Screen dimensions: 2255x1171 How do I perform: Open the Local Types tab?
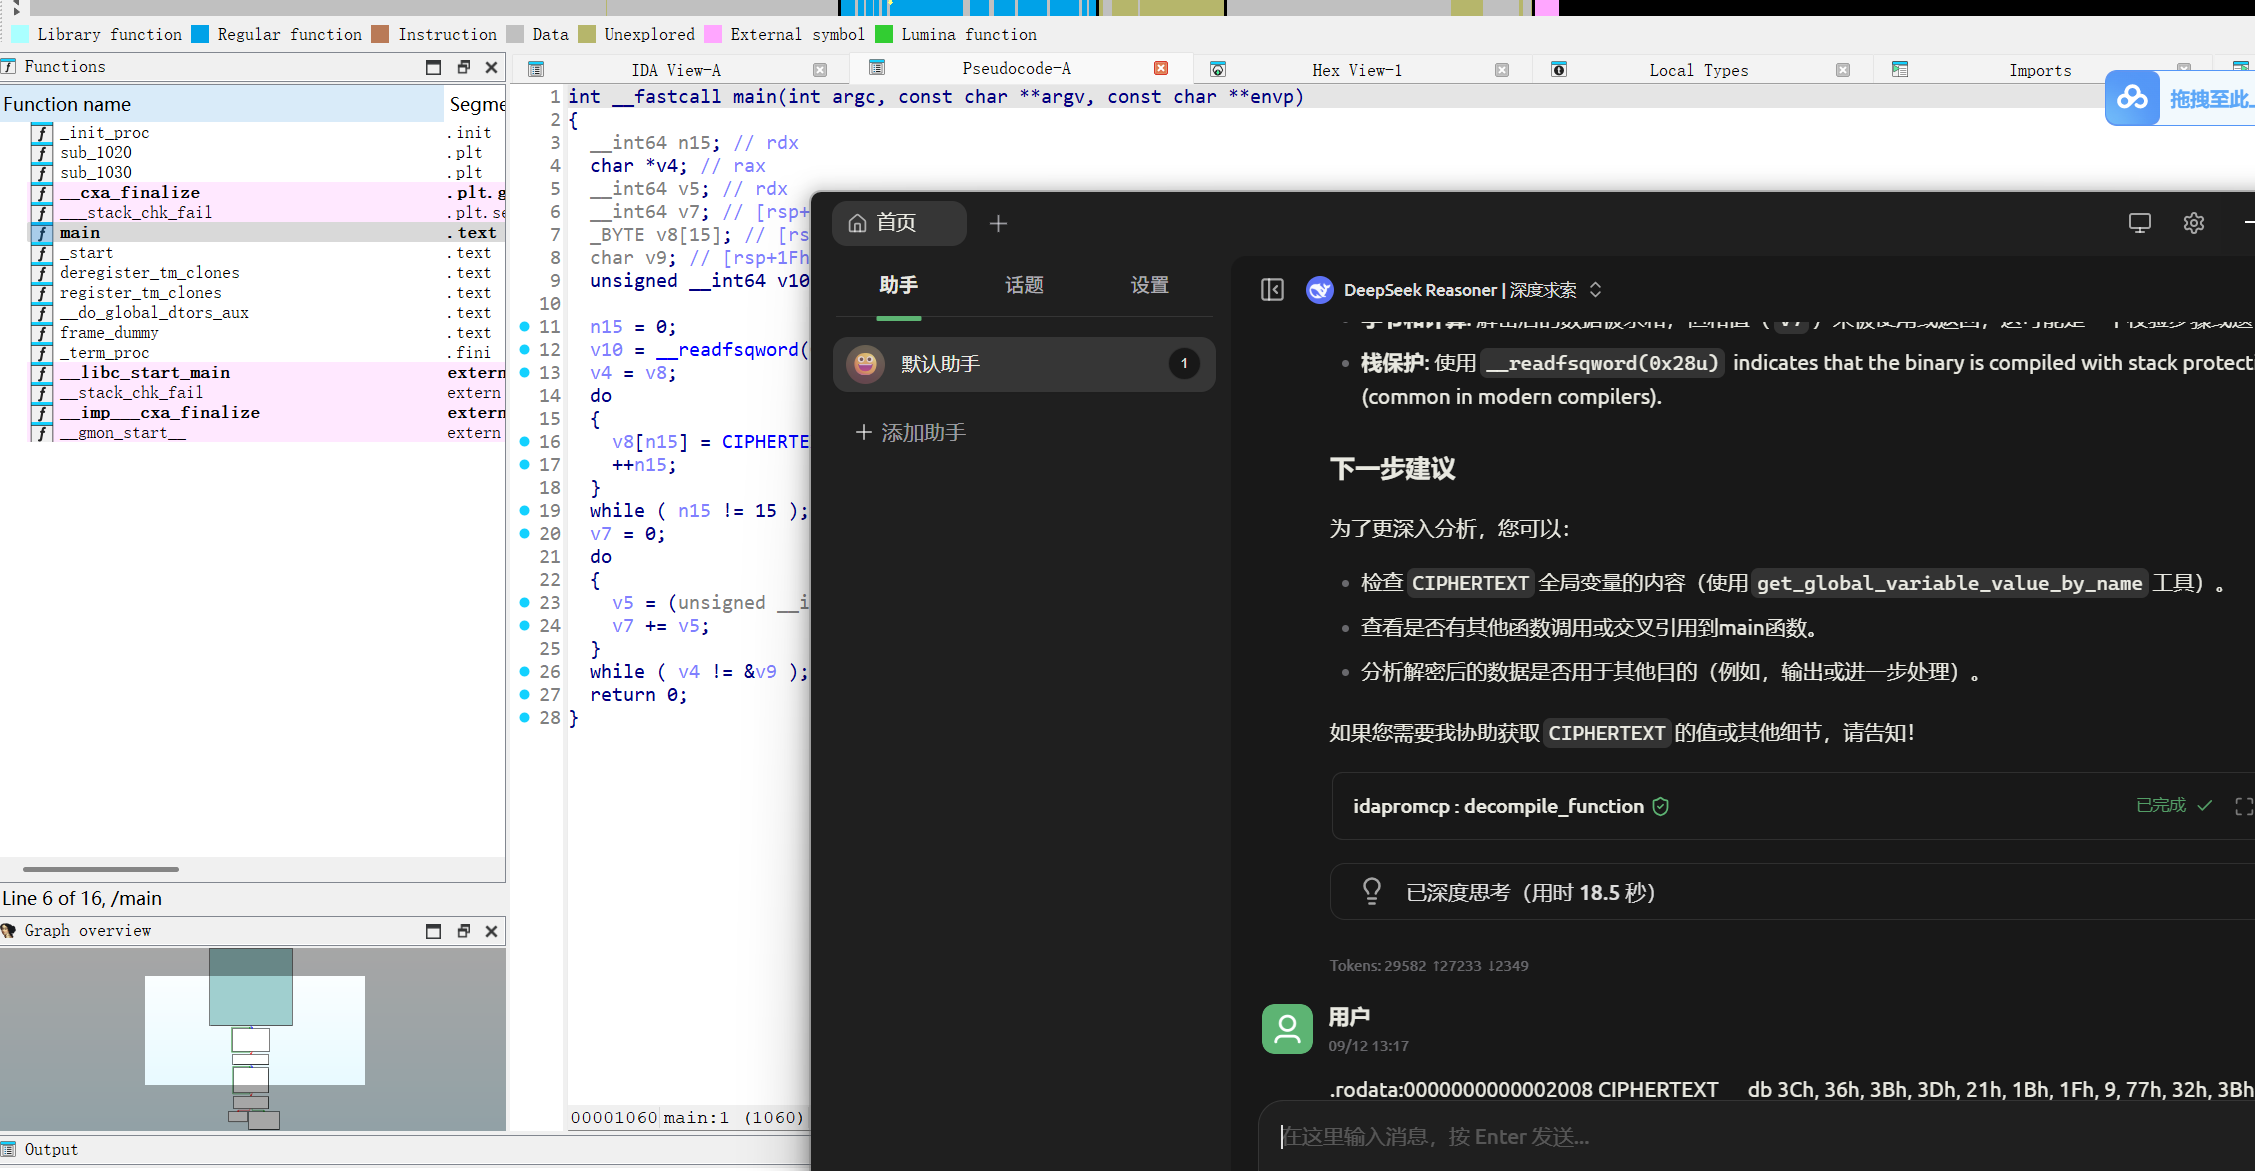pos(1698,70)
